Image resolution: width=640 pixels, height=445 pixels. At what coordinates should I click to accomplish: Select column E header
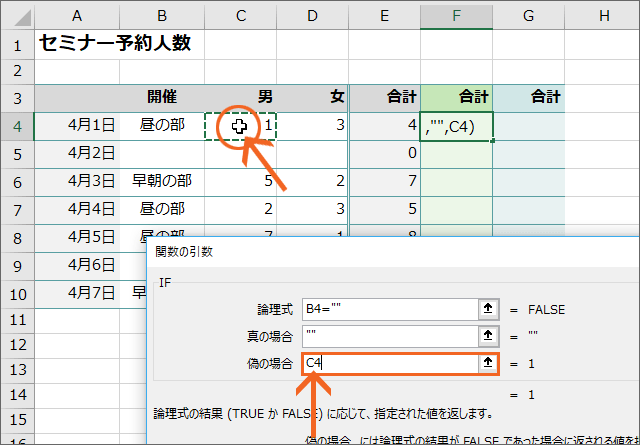pyautogui.click(x=384, y=16)
